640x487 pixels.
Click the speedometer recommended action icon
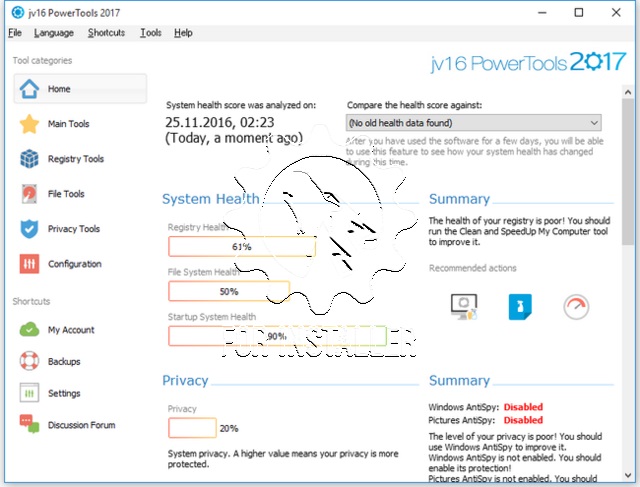(576, 307)
